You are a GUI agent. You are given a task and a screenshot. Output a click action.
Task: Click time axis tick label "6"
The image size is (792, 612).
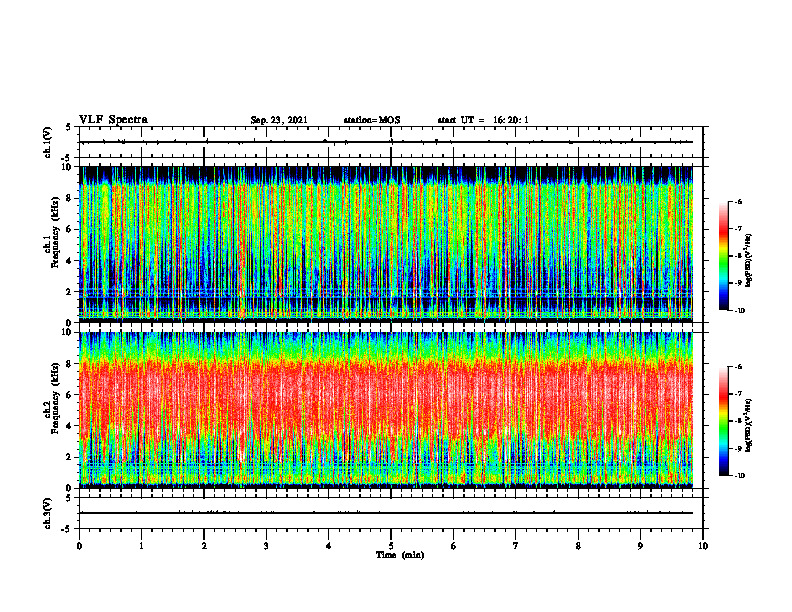coord(454,546)
